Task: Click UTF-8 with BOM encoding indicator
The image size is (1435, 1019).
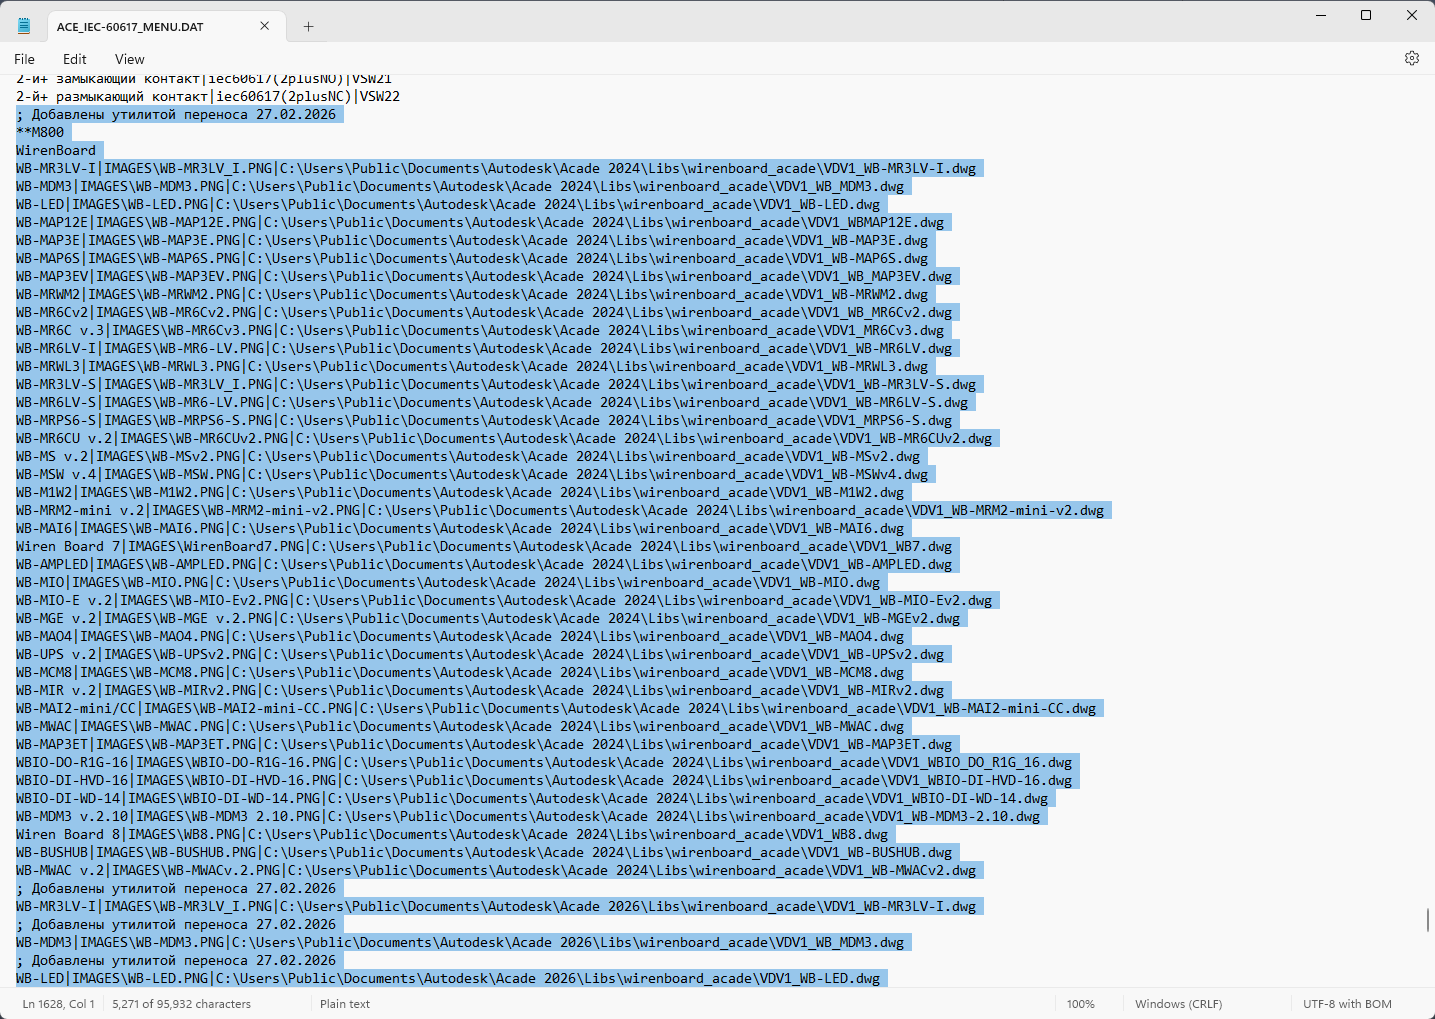Action: click(x=1347, y=1004)
